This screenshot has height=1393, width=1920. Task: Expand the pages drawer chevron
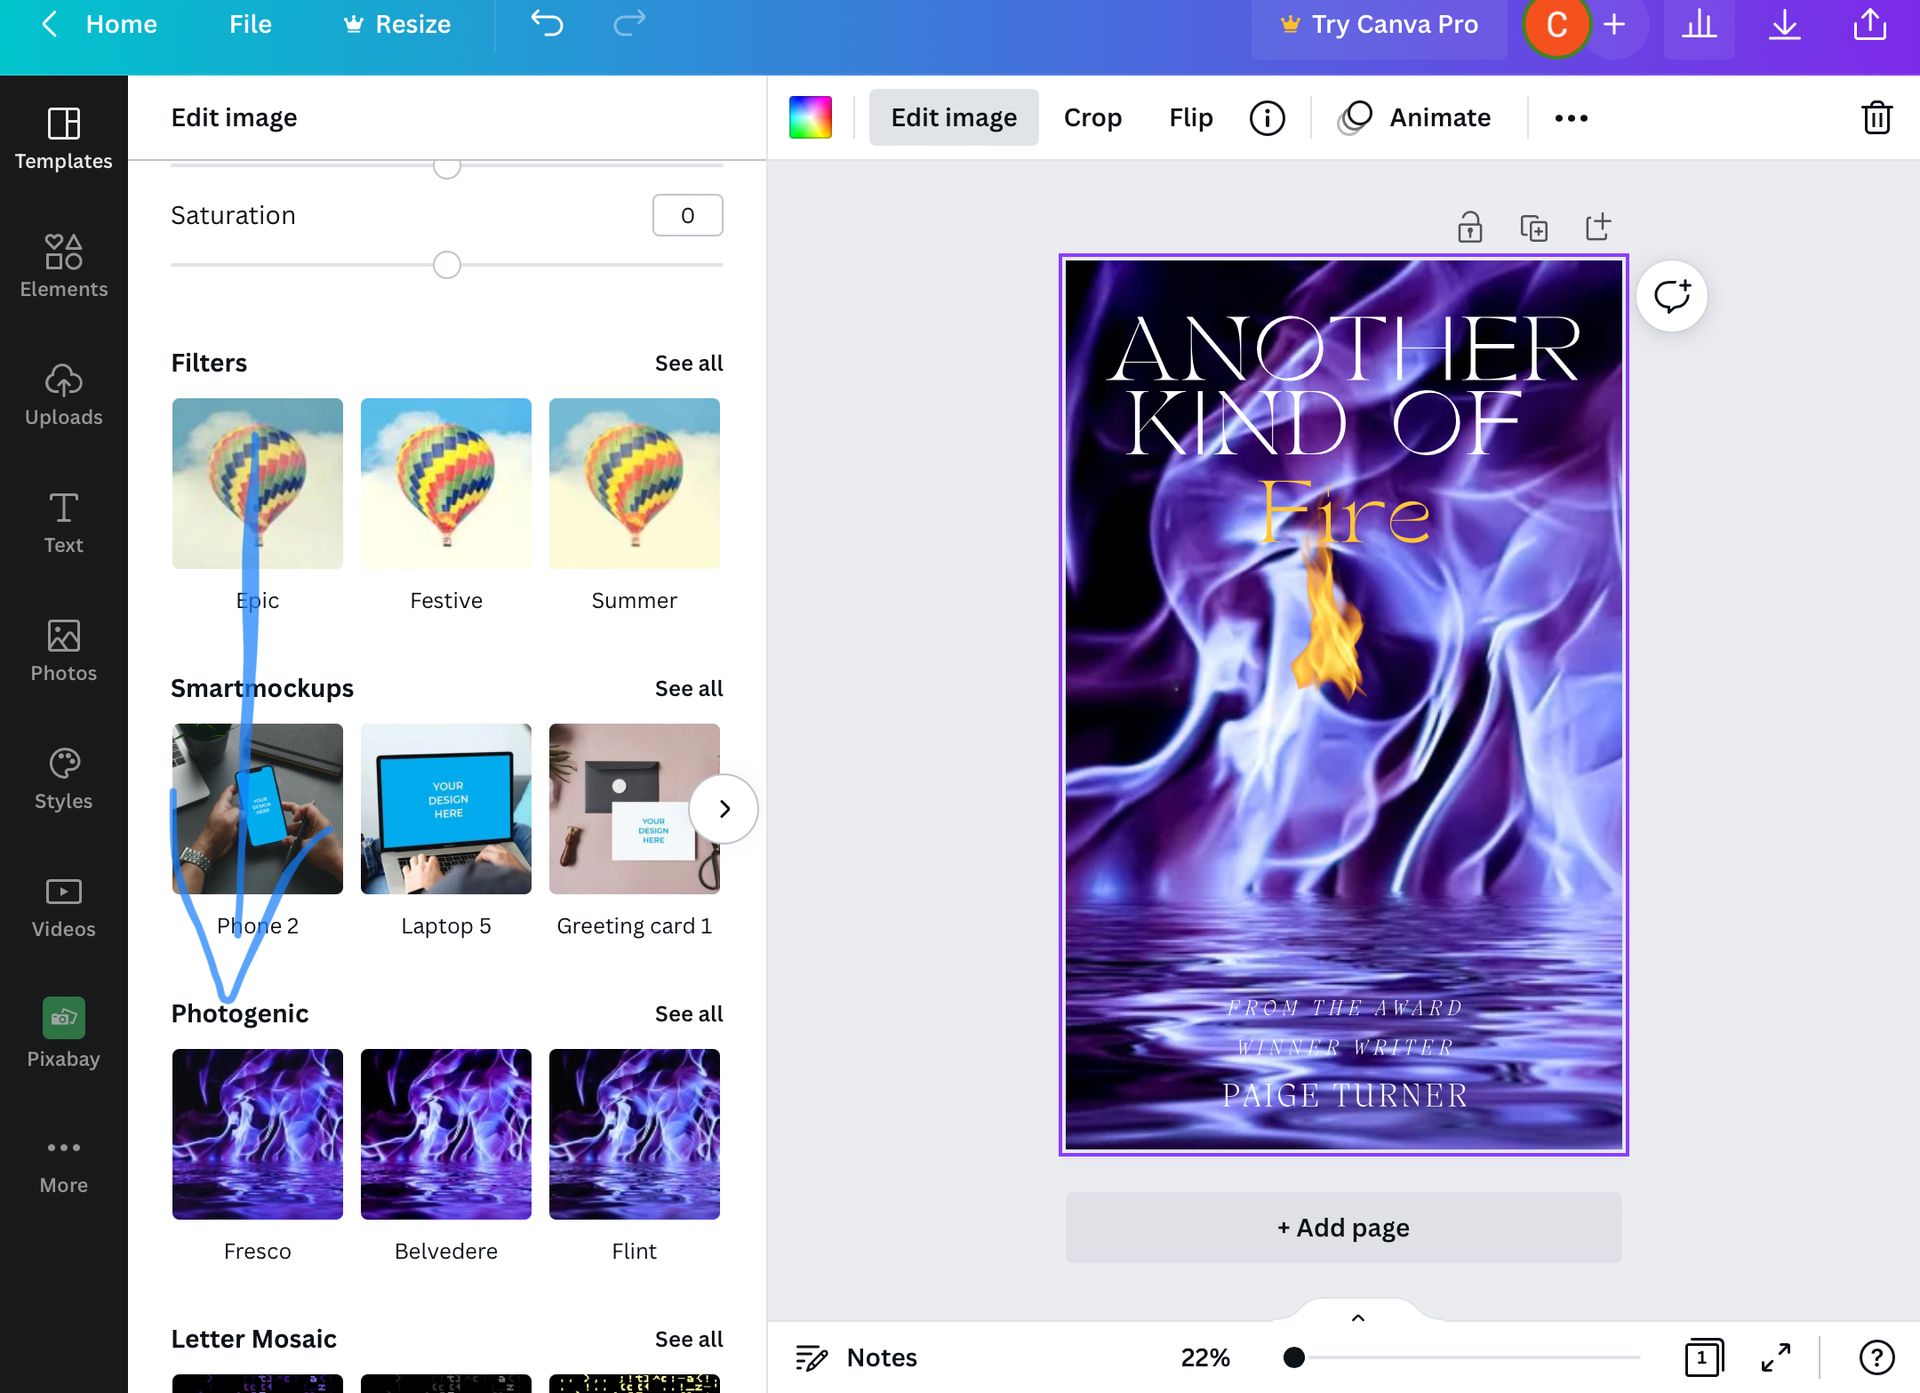pyautogui.click(x=1358, y=1317)
